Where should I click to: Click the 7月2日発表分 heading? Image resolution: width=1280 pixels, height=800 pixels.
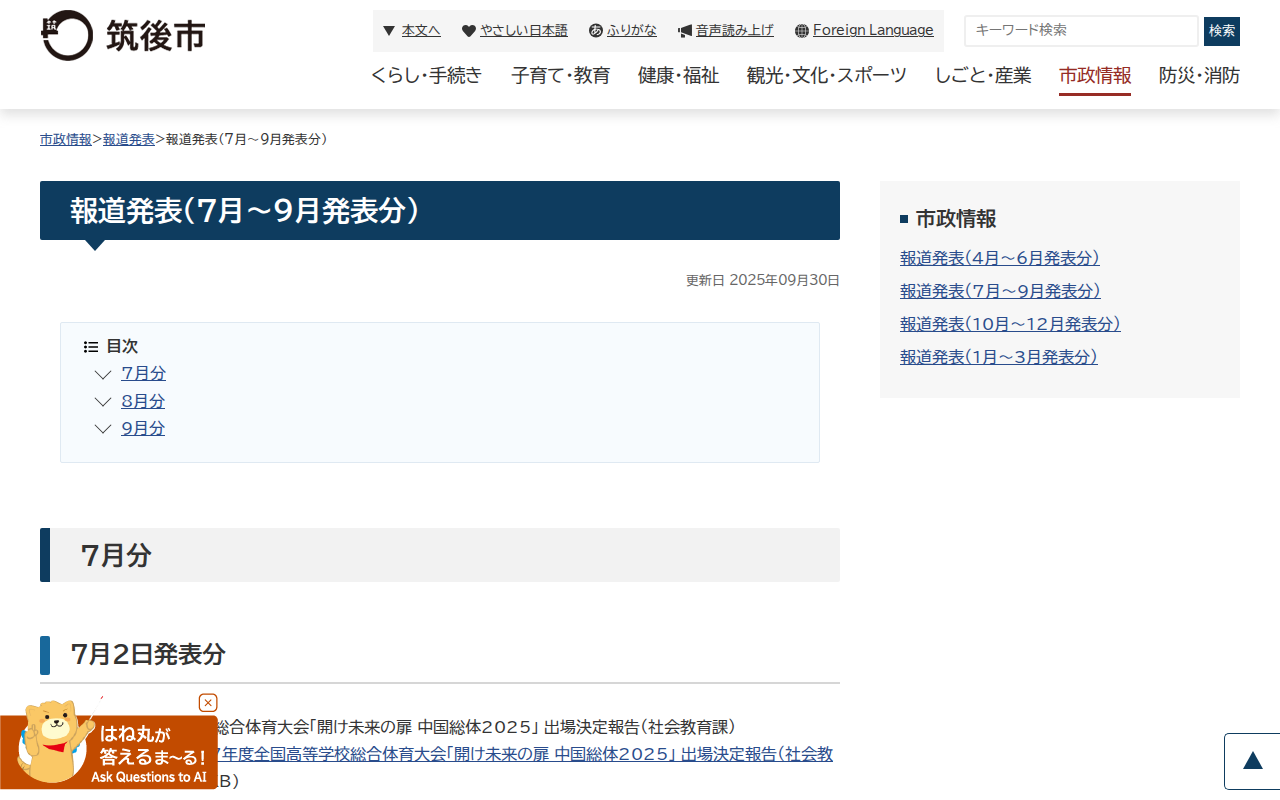148,655
